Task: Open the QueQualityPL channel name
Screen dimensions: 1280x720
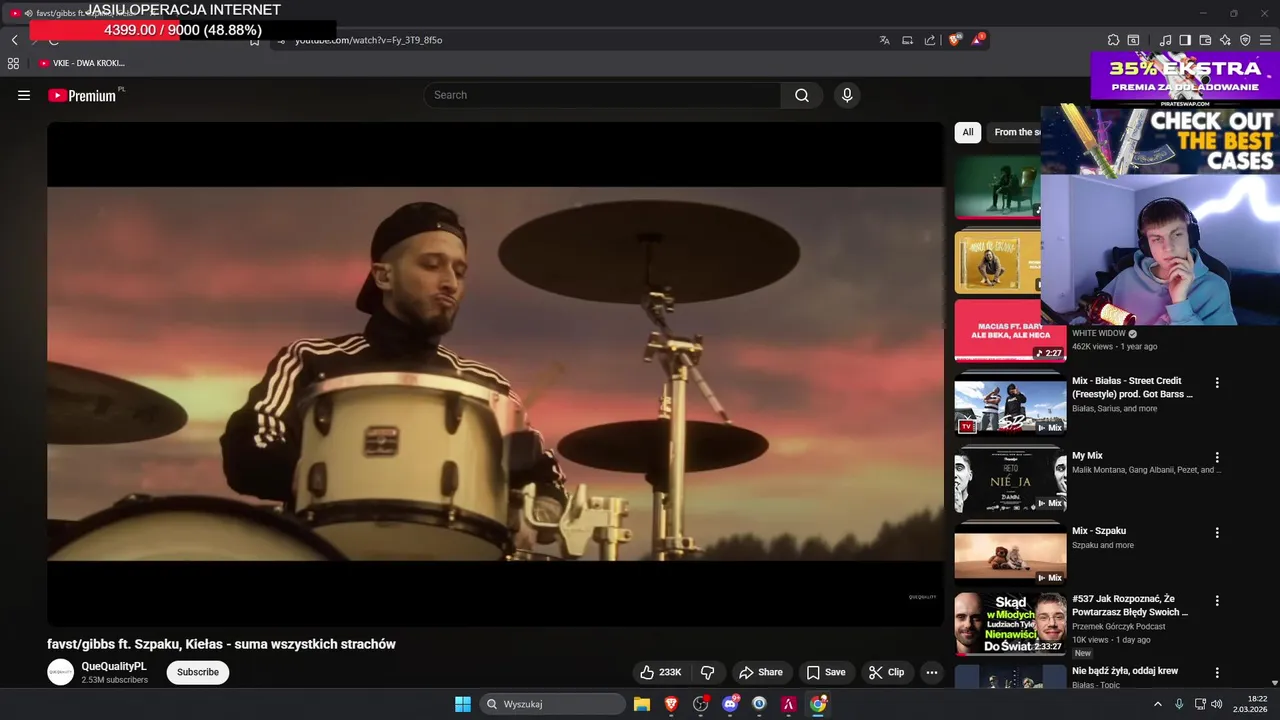Action: coord(114,666)
